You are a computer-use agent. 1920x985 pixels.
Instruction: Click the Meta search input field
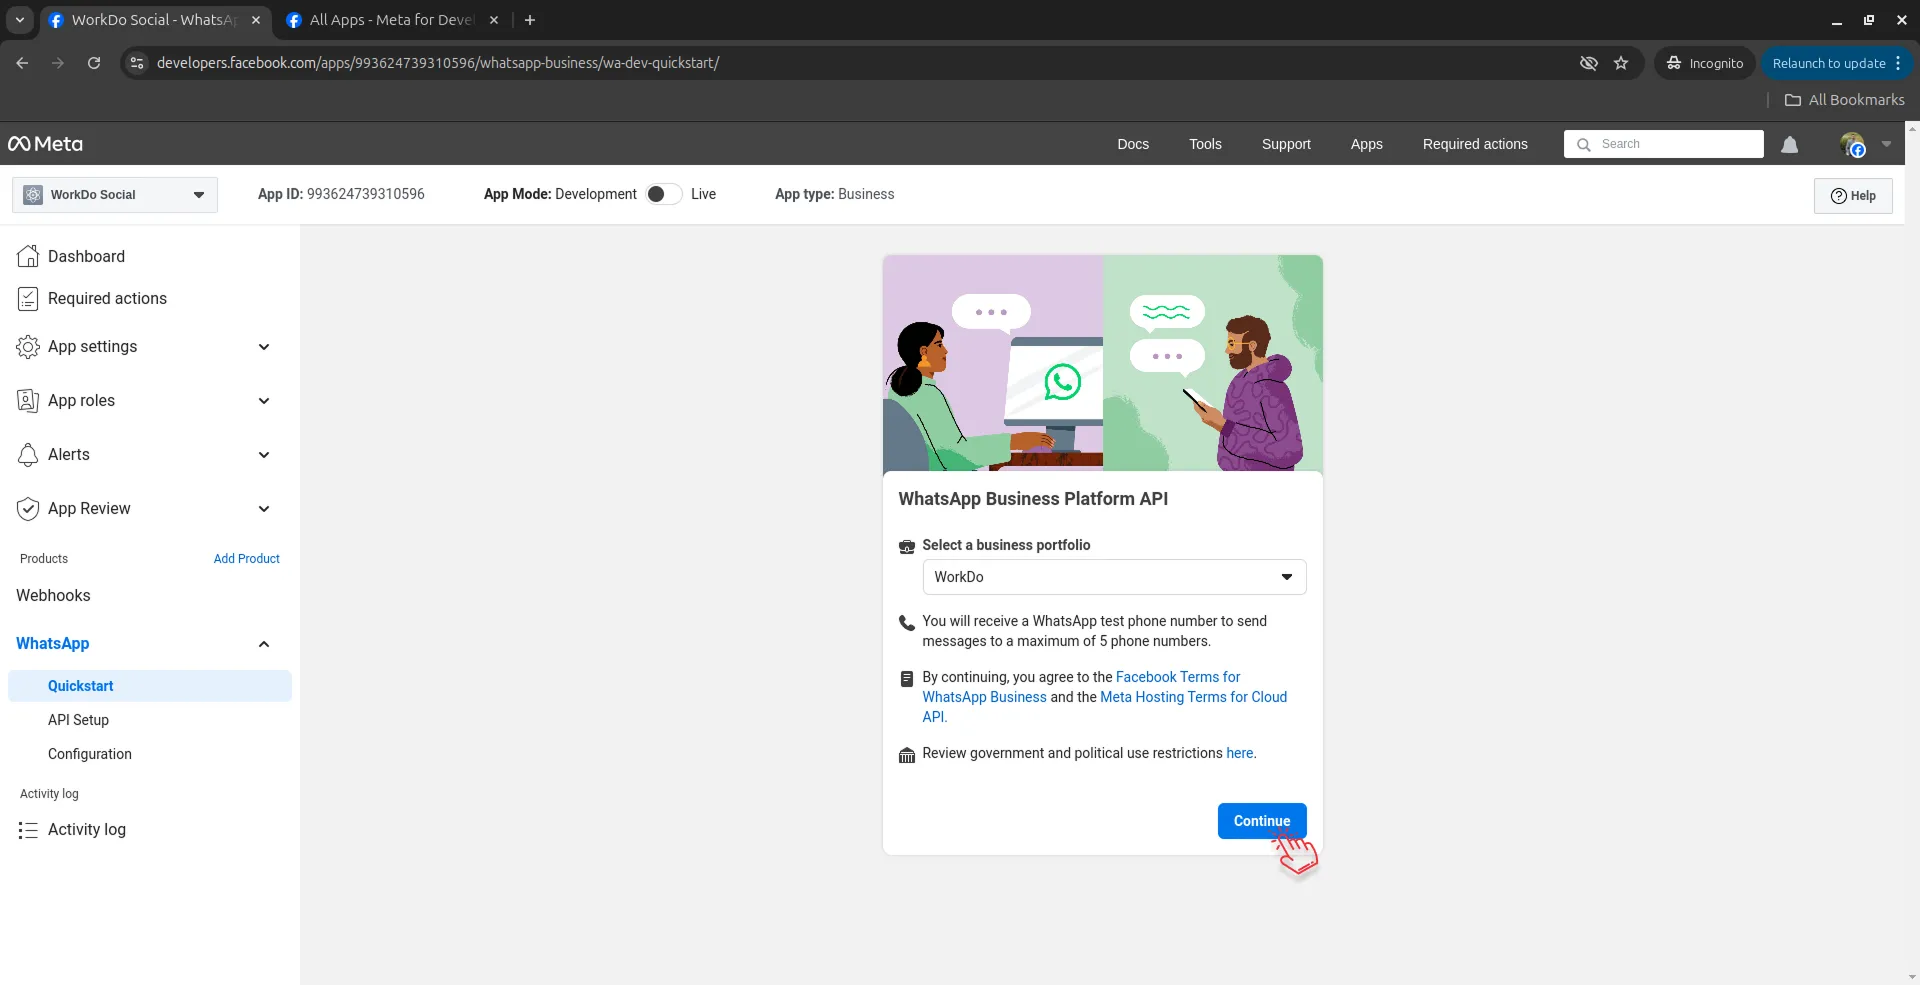tap(1664, 144)
